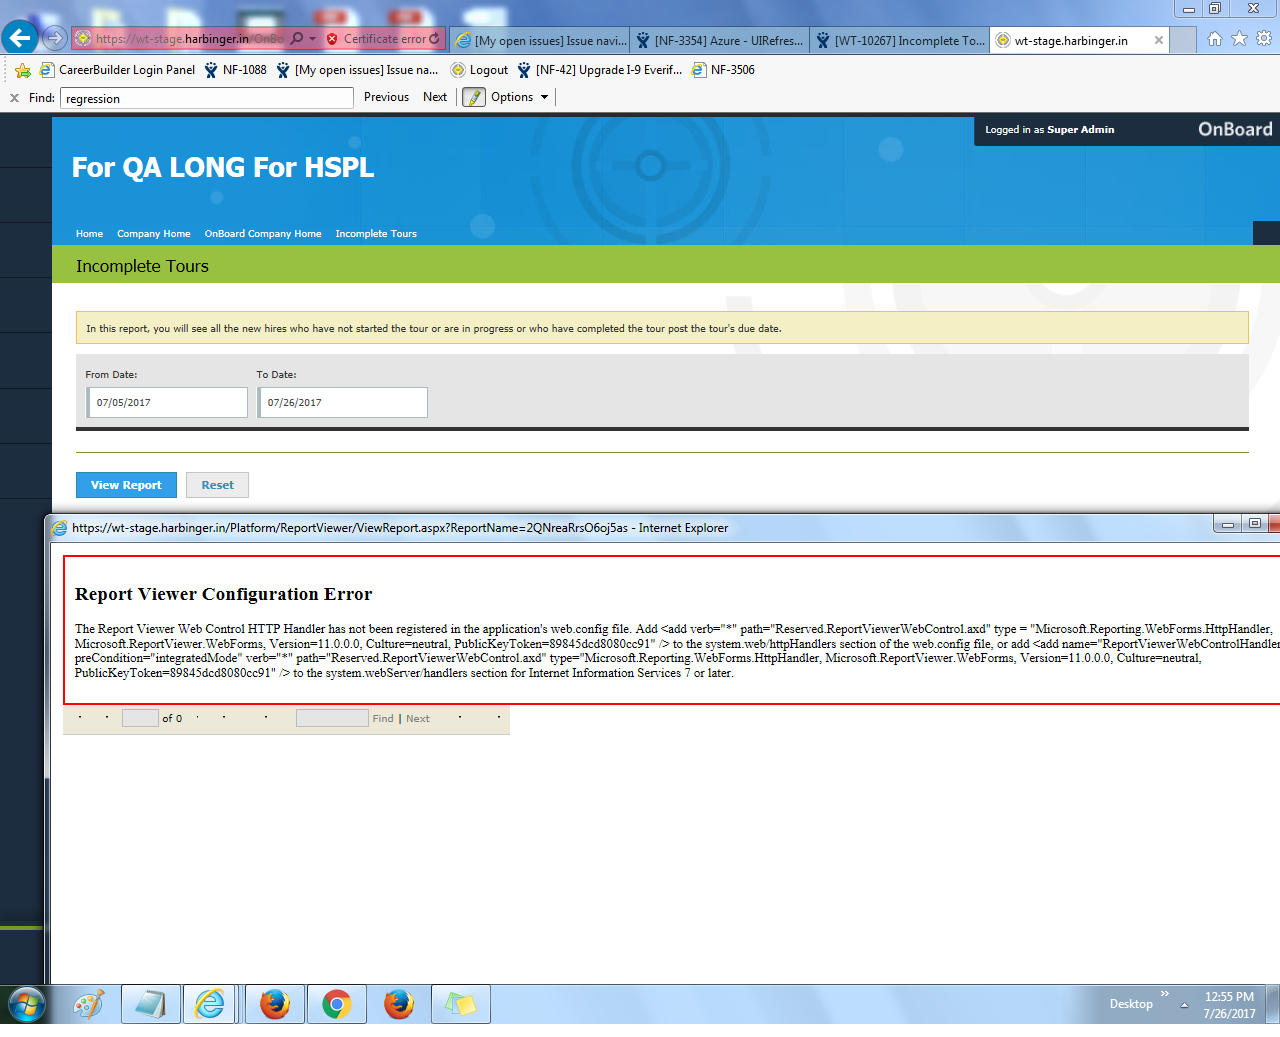Click Next link in report viewer toolbar

[418, 719]
